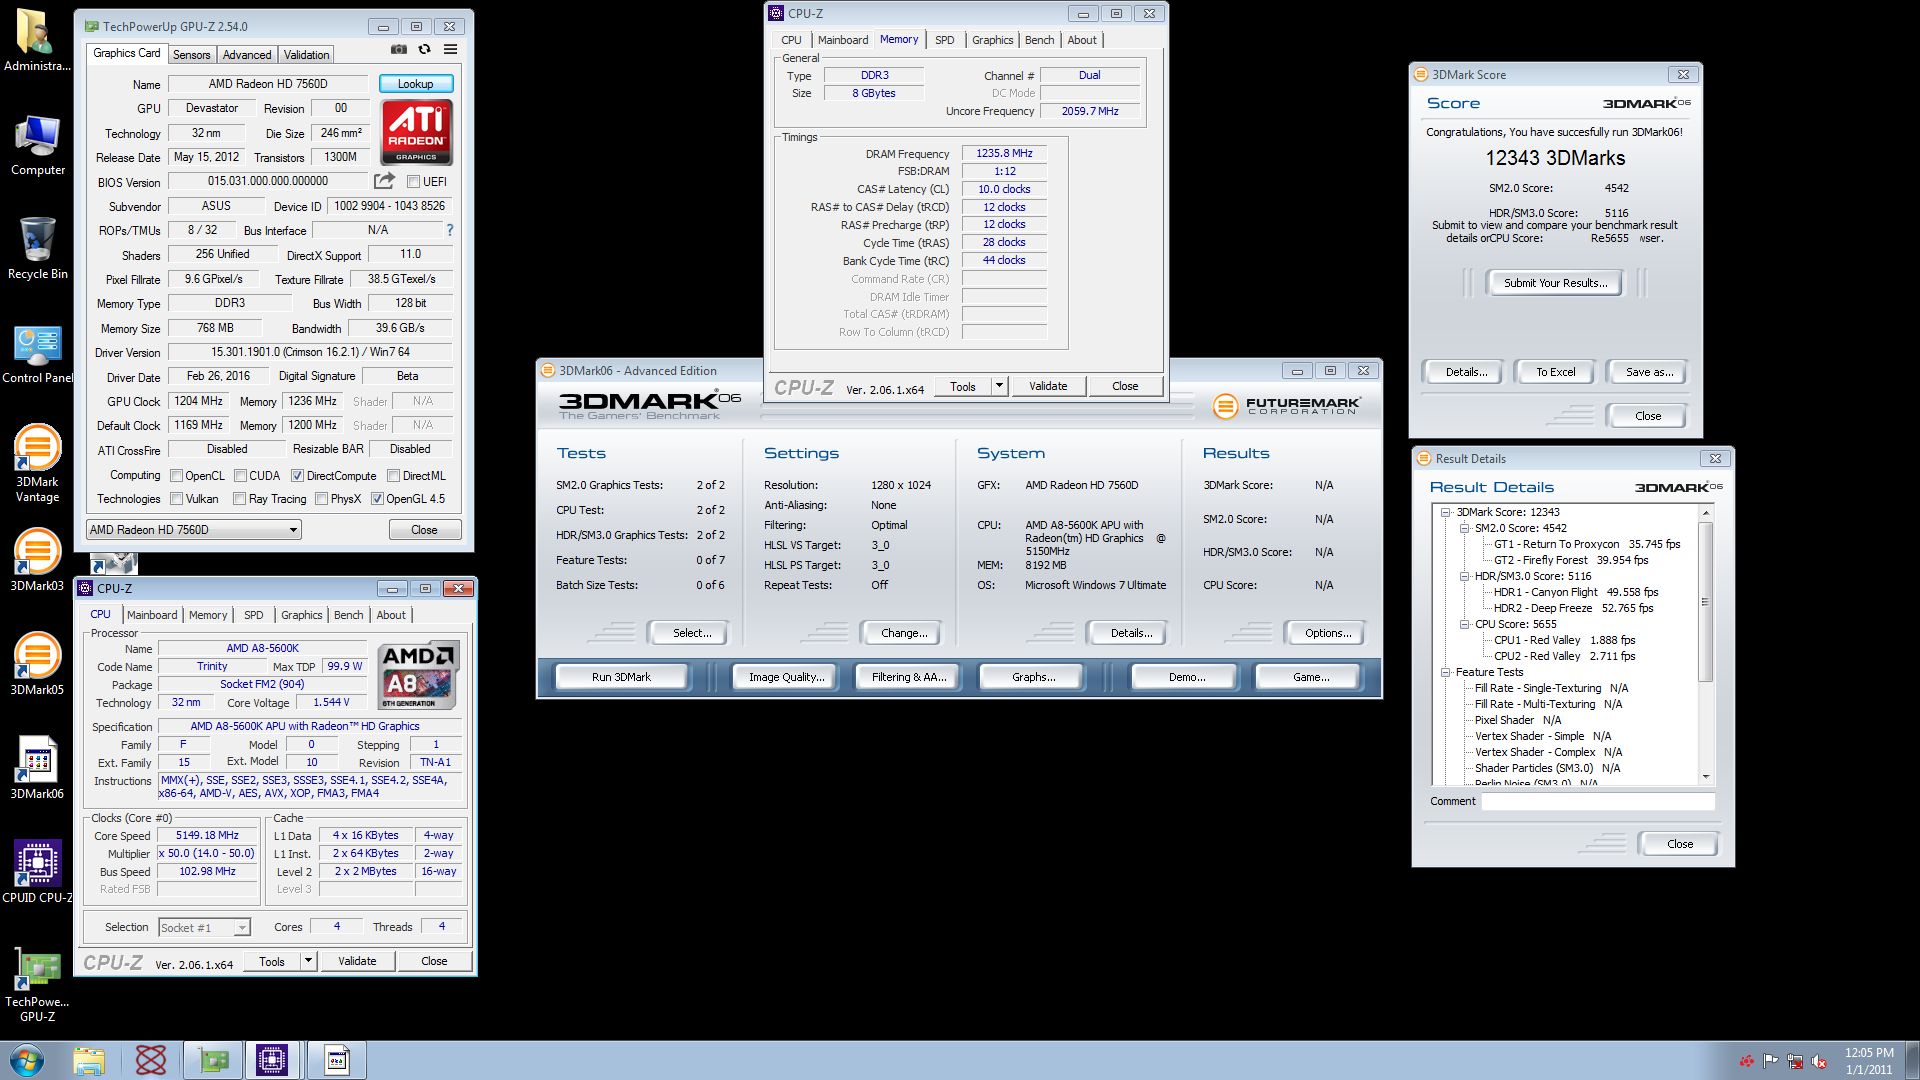Toggle the DirectCompute checkbox
The image size is (1920, 1080).
297,476
